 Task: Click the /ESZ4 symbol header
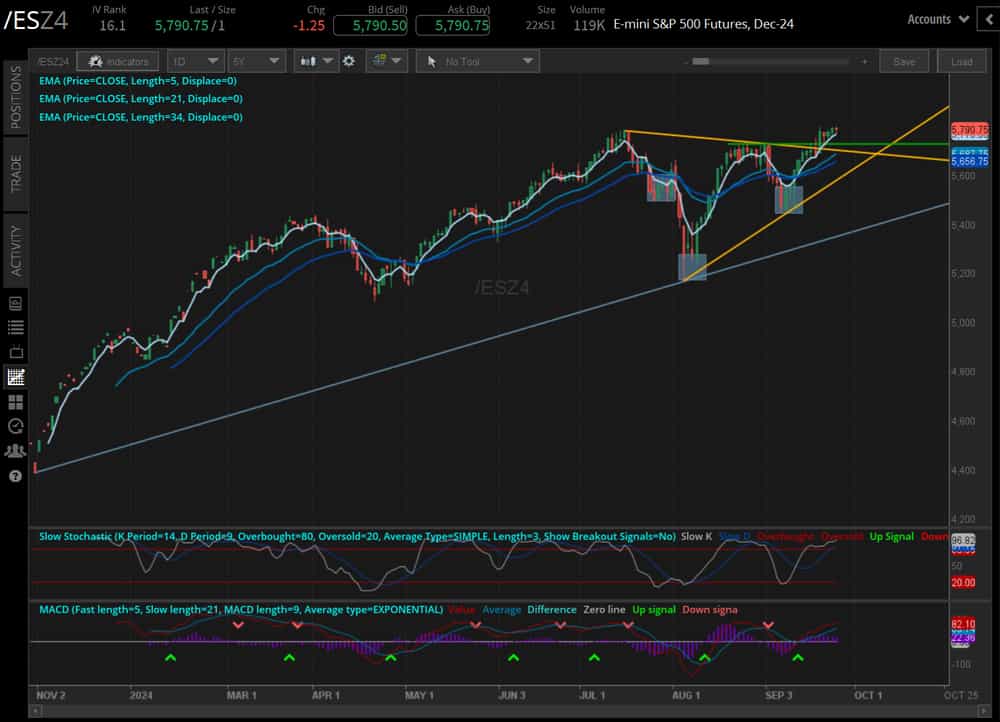pos(36,20)
